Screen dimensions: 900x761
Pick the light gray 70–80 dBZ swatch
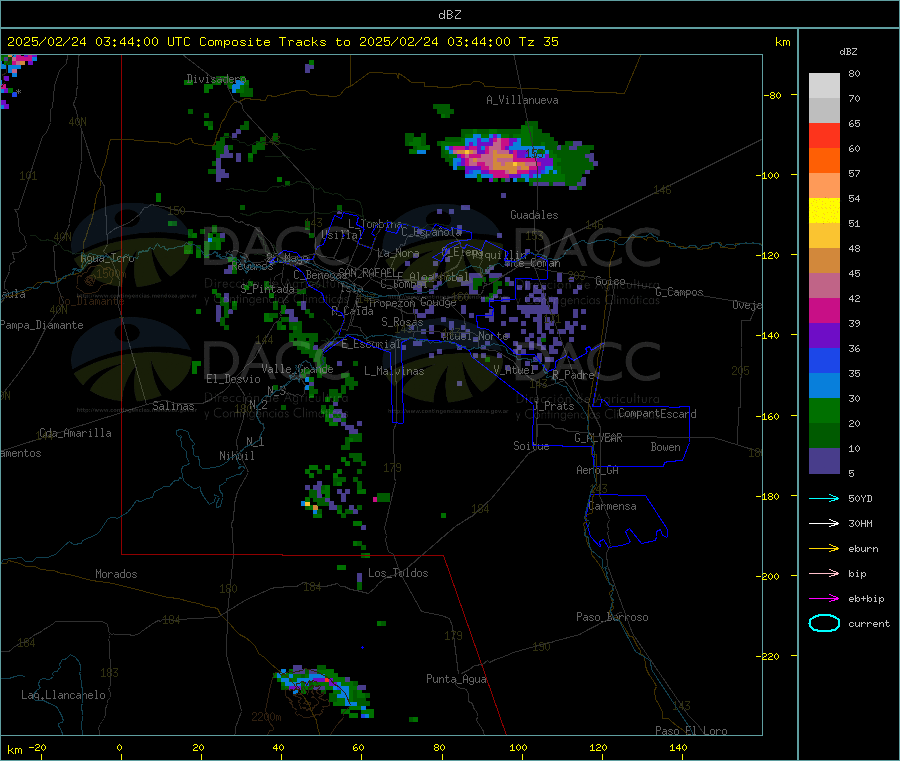[824, 86]
